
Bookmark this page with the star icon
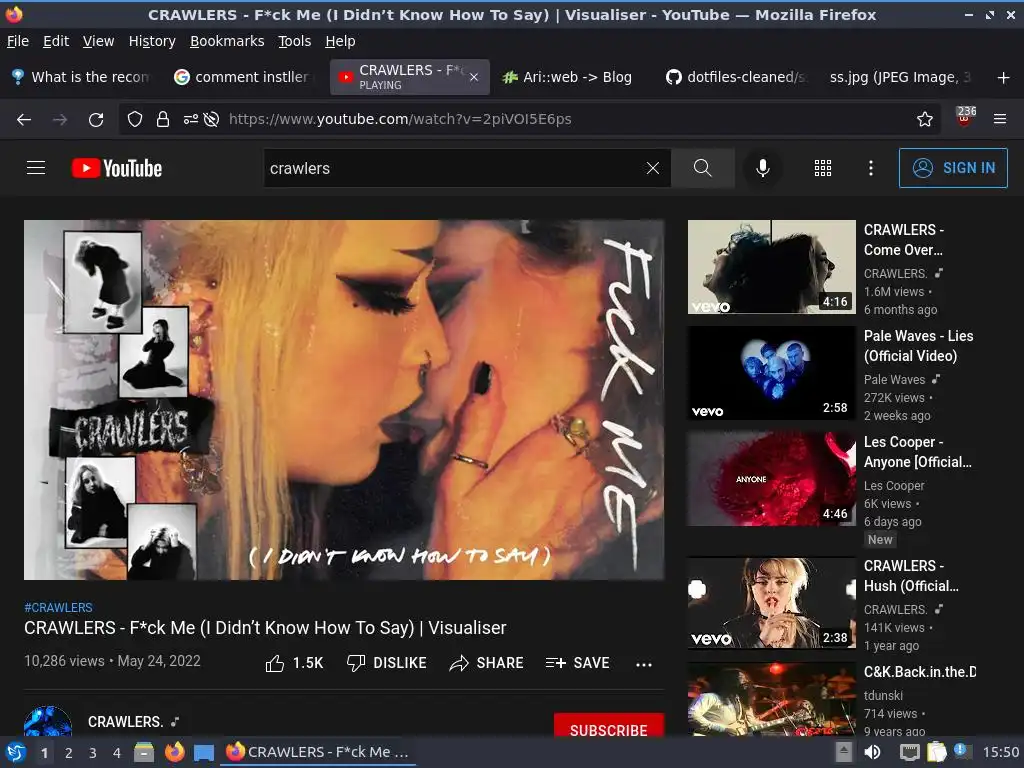tap(925, 119)
